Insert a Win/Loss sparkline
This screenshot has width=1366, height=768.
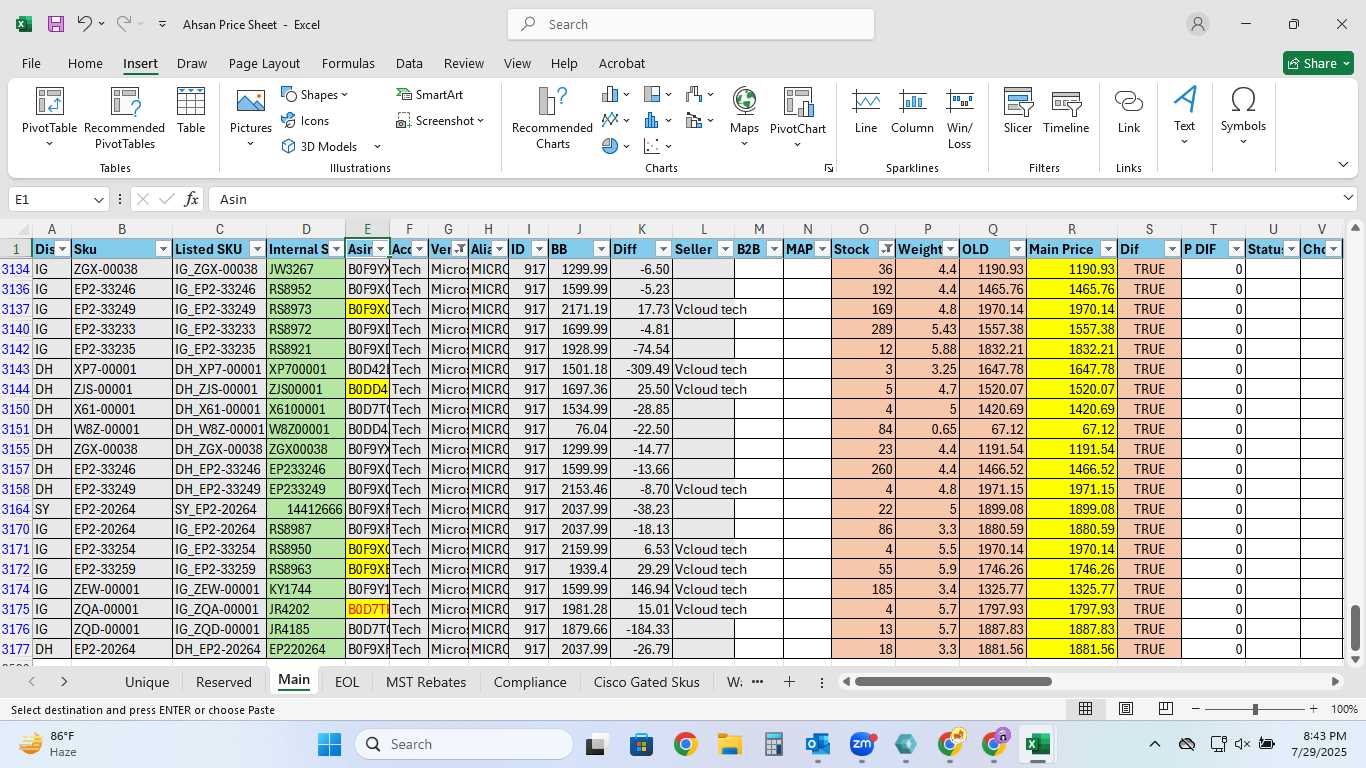(x=960, y=117)
